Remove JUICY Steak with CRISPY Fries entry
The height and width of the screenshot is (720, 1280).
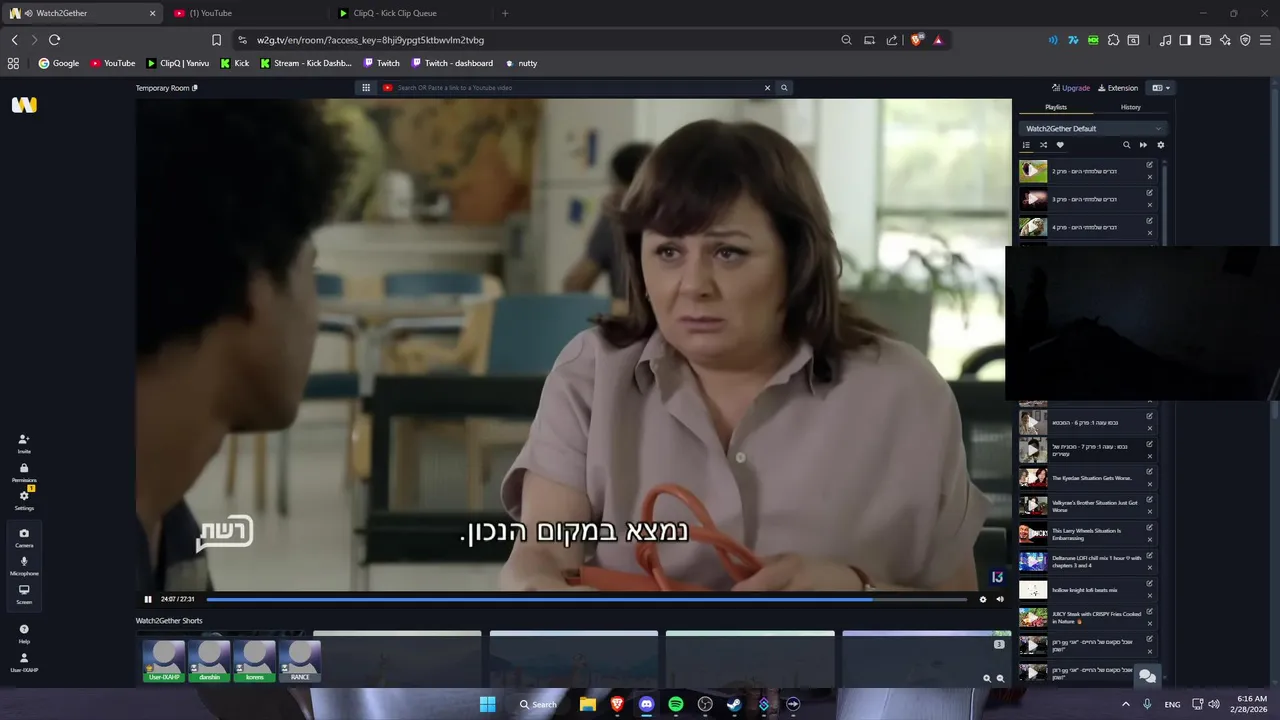tap(1150, 624)
